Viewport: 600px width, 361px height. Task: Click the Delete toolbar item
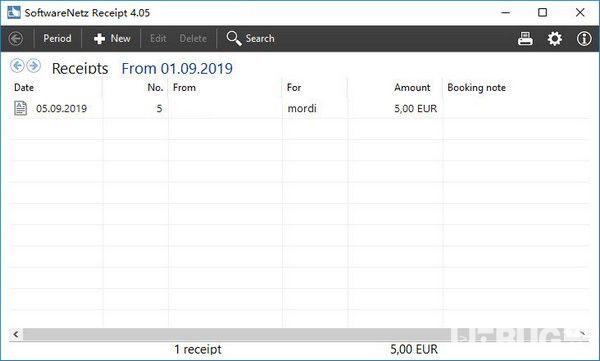[193, 39]
